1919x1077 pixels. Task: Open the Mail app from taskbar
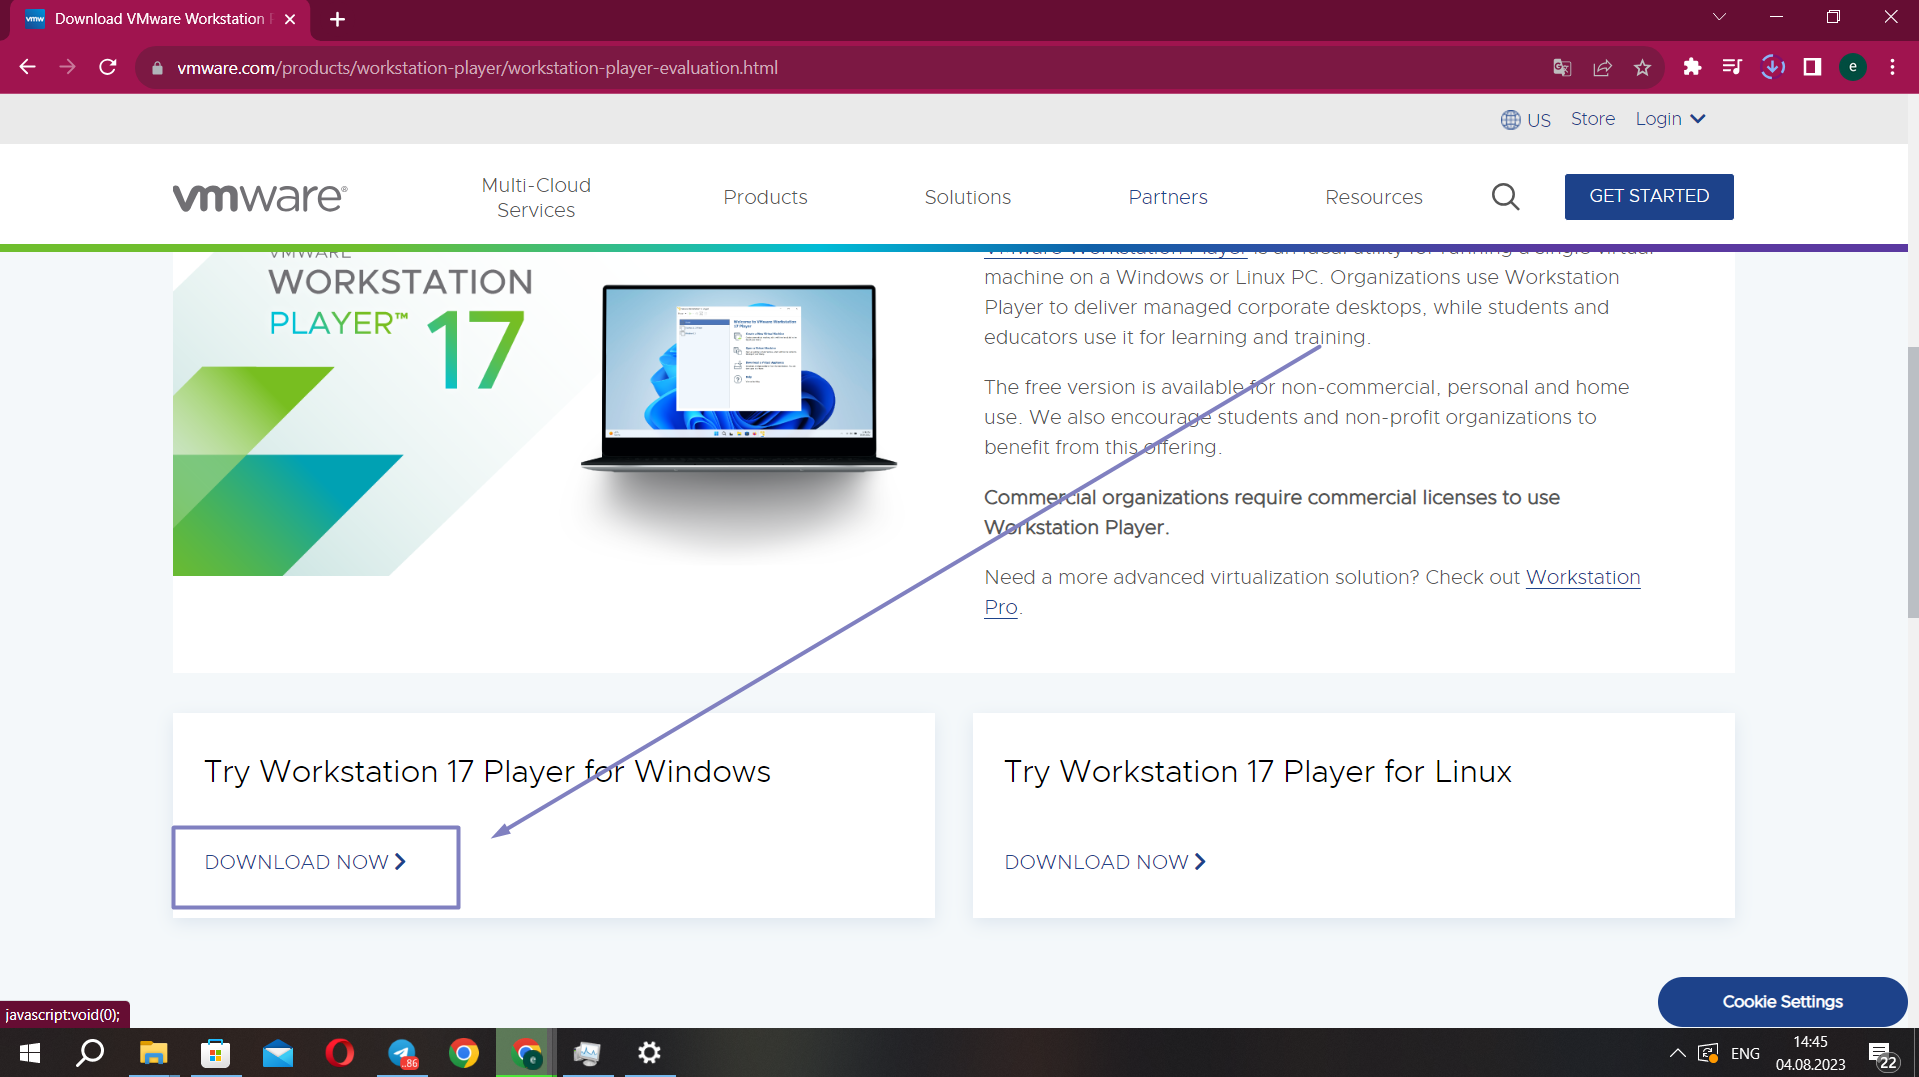(278, 1053)
